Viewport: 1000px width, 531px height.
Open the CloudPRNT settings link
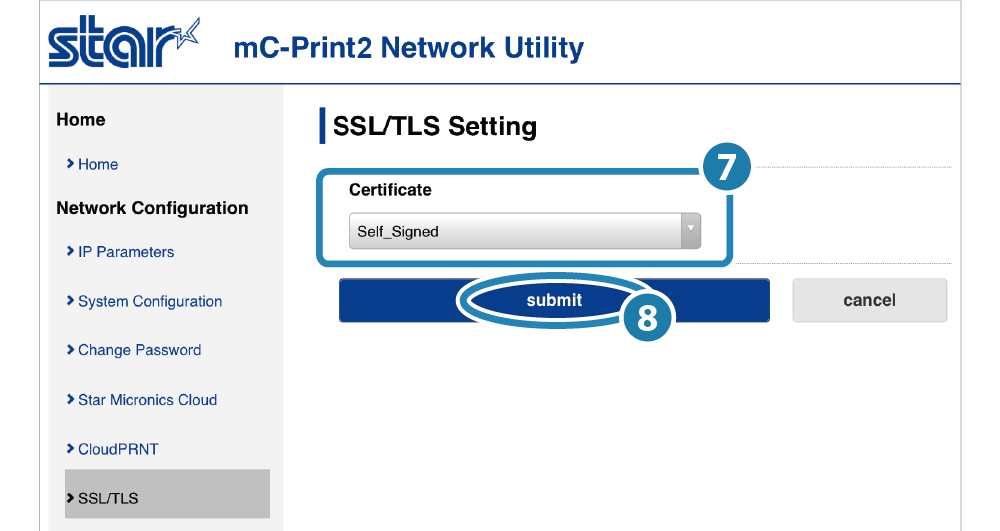click(117, 449)
